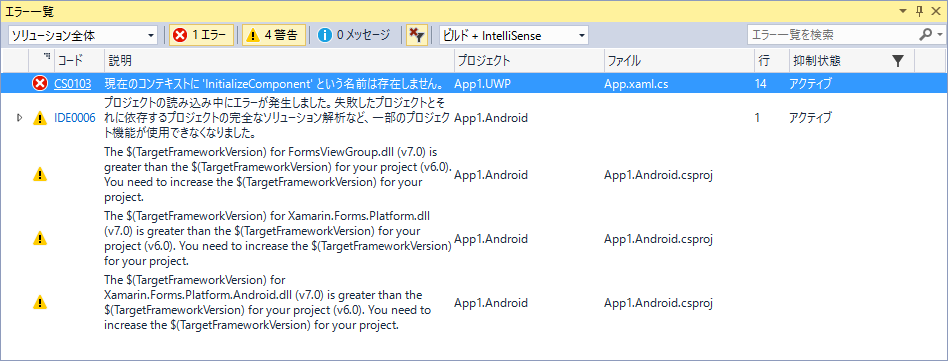Close the エラー一覧 panel
Image resolution: width=948 pixels, height=361 pixels.
click(x=935, y=11)
